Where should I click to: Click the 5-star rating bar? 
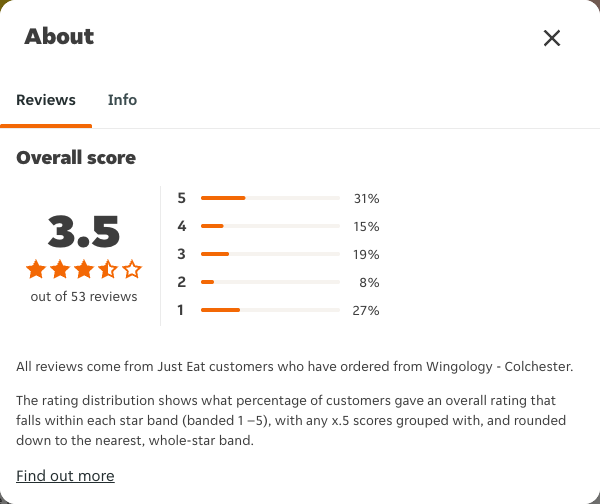click(270, 198)
